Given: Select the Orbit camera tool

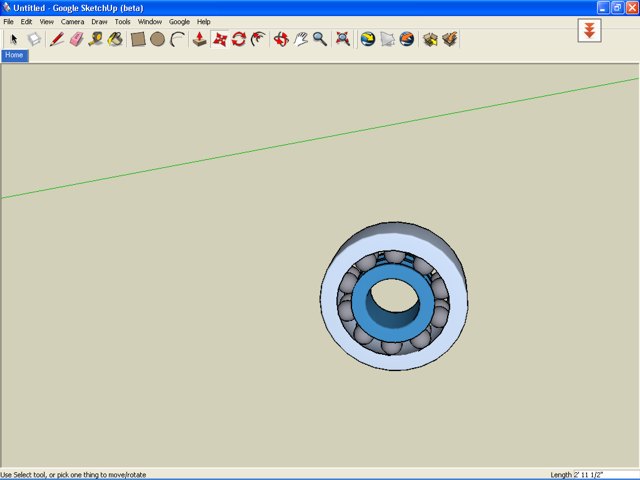Looking at the screenshot, I should click(x=281, y=39).
